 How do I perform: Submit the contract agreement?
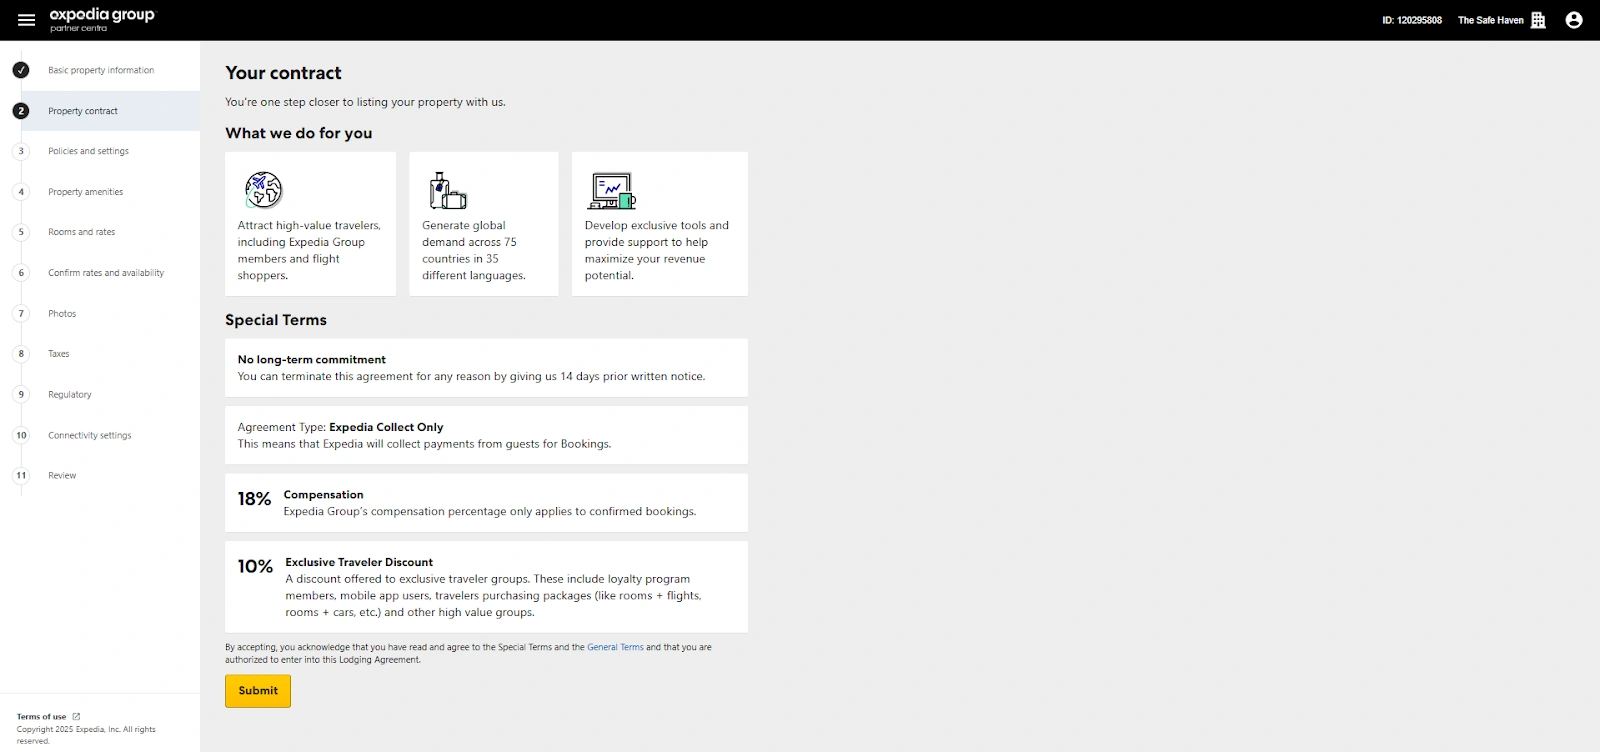(x=258, y=691)
